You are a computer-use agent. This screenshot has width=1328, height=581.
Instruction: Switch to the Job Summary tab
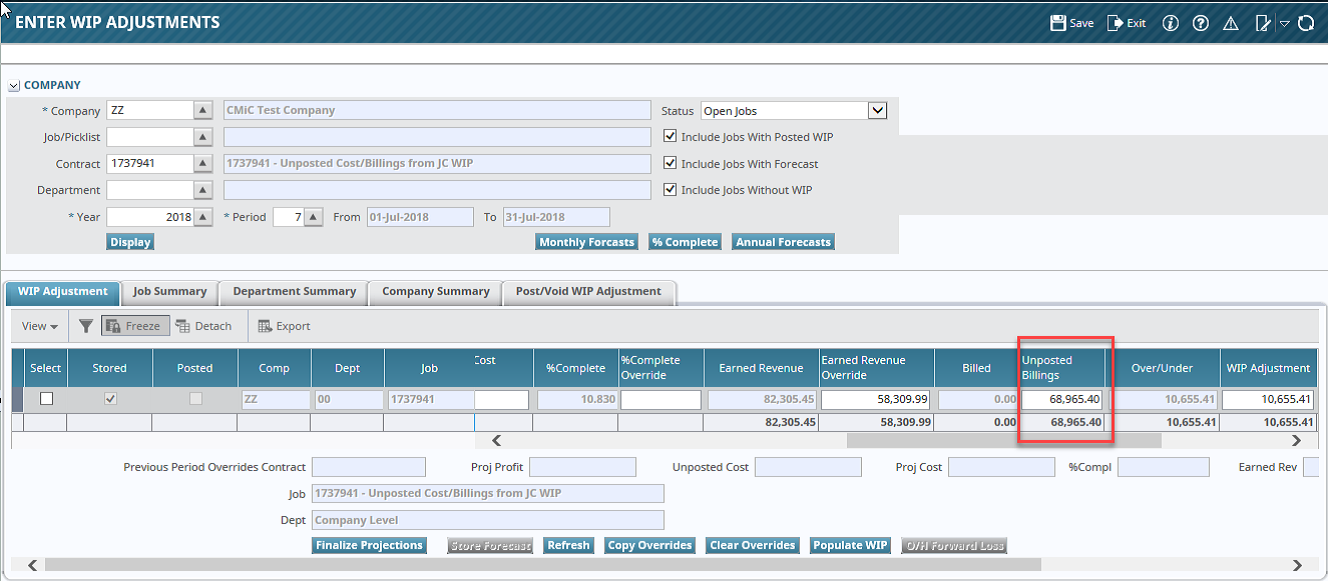[x=169, y=292]
